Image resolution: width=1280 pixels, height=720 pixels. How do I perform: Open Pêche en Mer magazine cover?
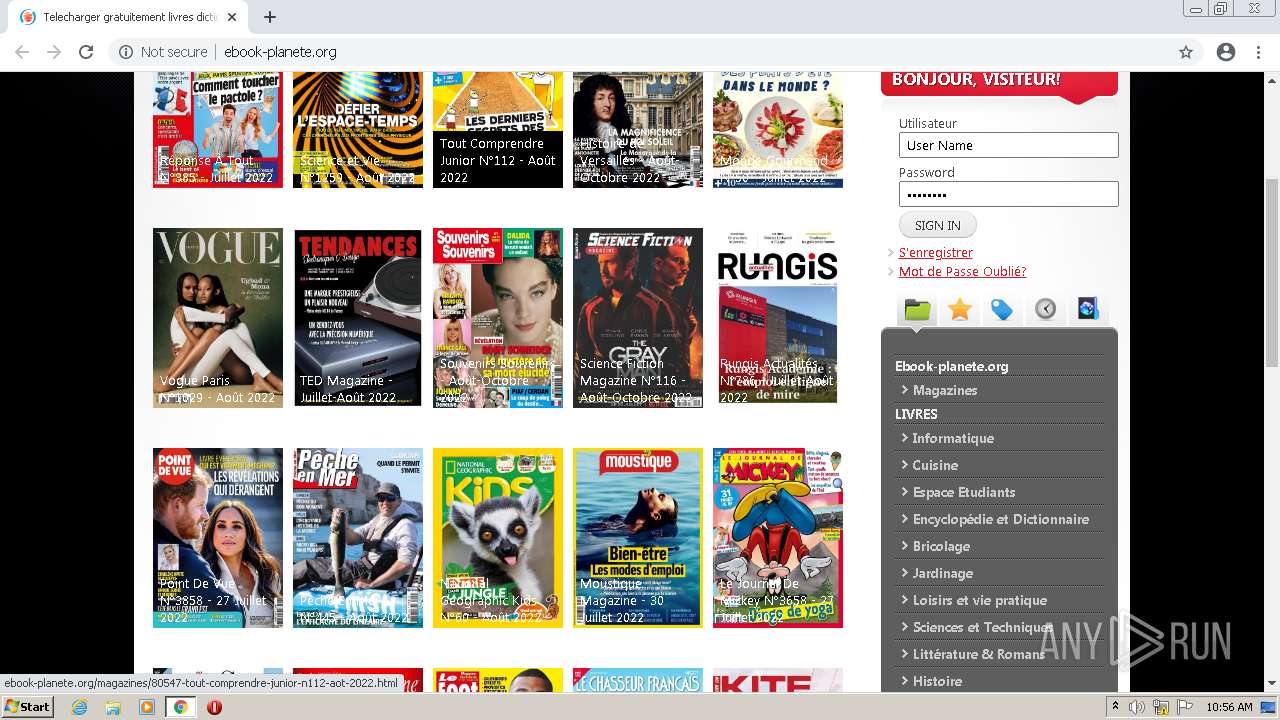(358, 538)
